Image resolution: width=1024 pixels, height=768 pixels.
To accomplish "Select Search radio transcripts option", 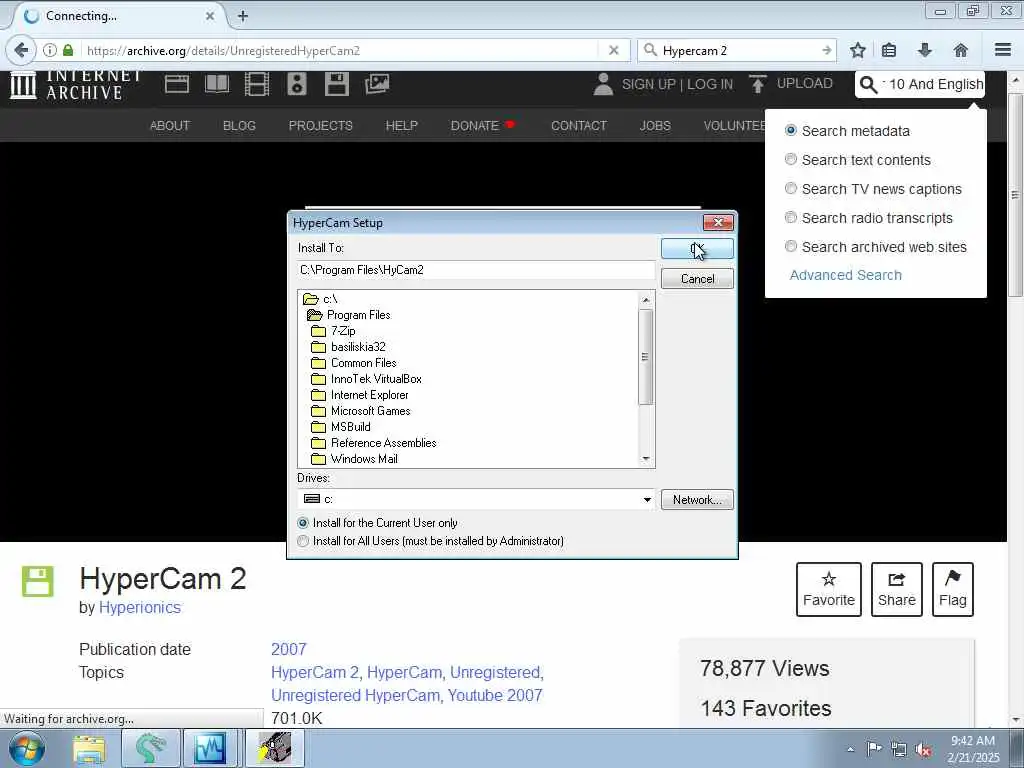I will 790,217.
